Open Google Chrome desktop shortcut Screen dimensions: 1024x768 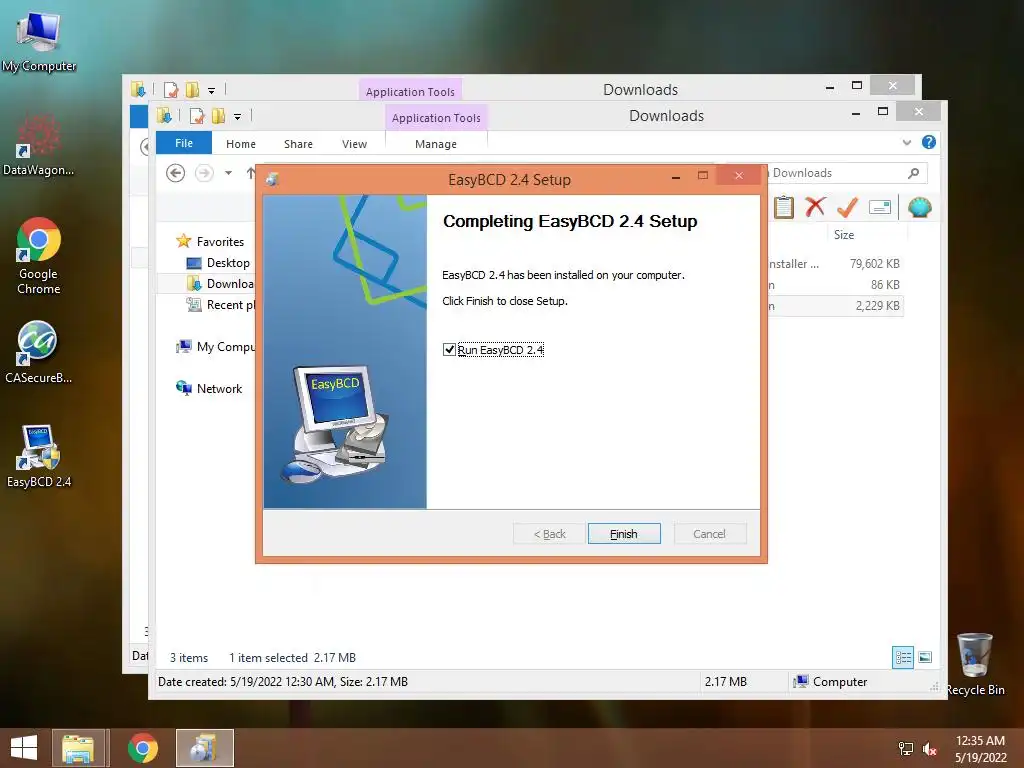pos(39,256)
